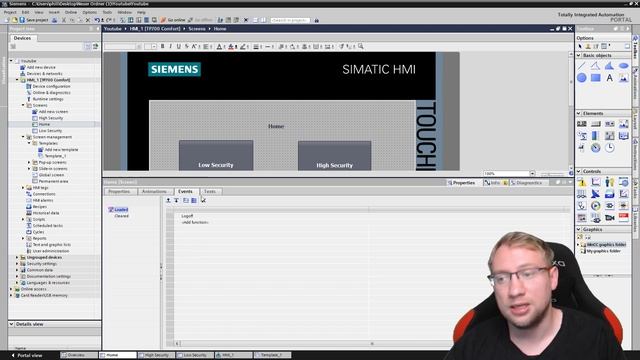Collapse the Basic objects section
640x360 pixels.
(579, 55)
